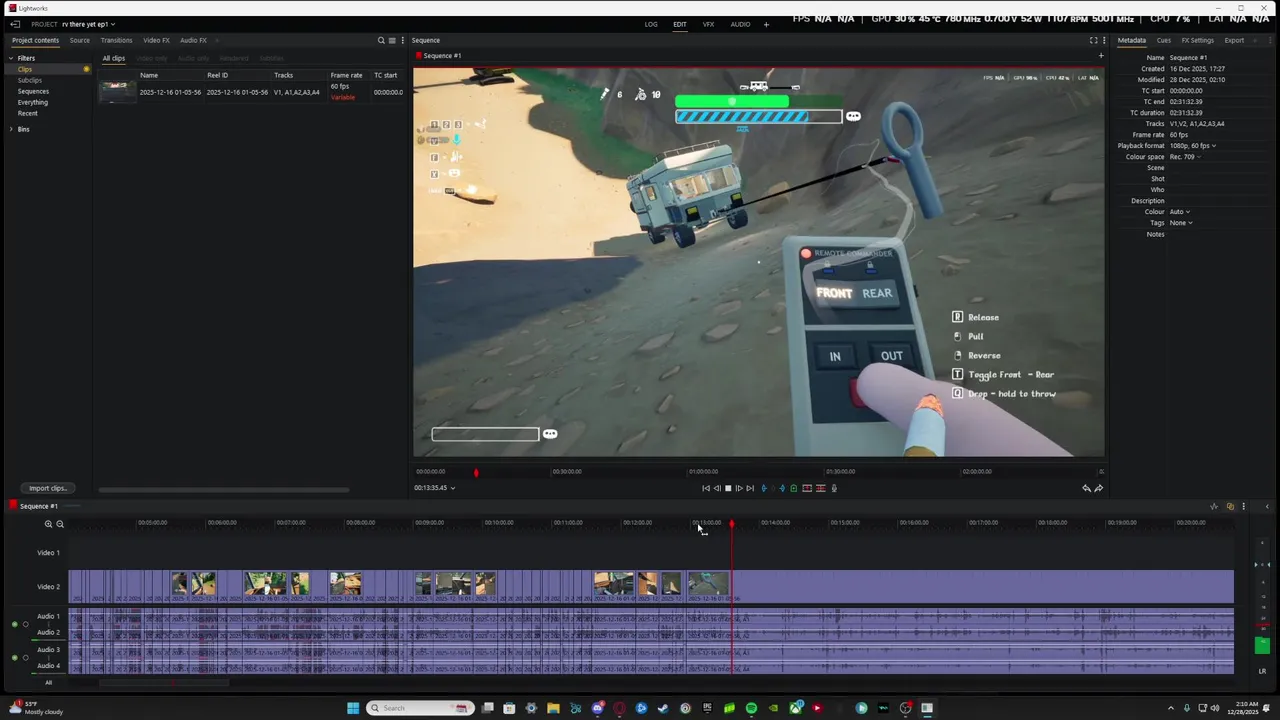This screenshot has width=1280, height=720.
Task: Collapse the Filters tree section
Action: pyautogui.click(x=12, y=58)
